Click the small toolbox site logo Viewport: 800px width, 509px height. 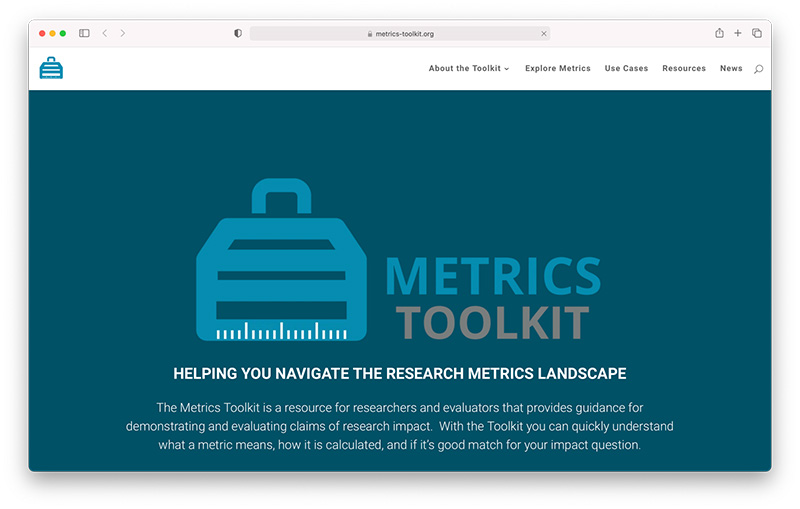[51, 68]
